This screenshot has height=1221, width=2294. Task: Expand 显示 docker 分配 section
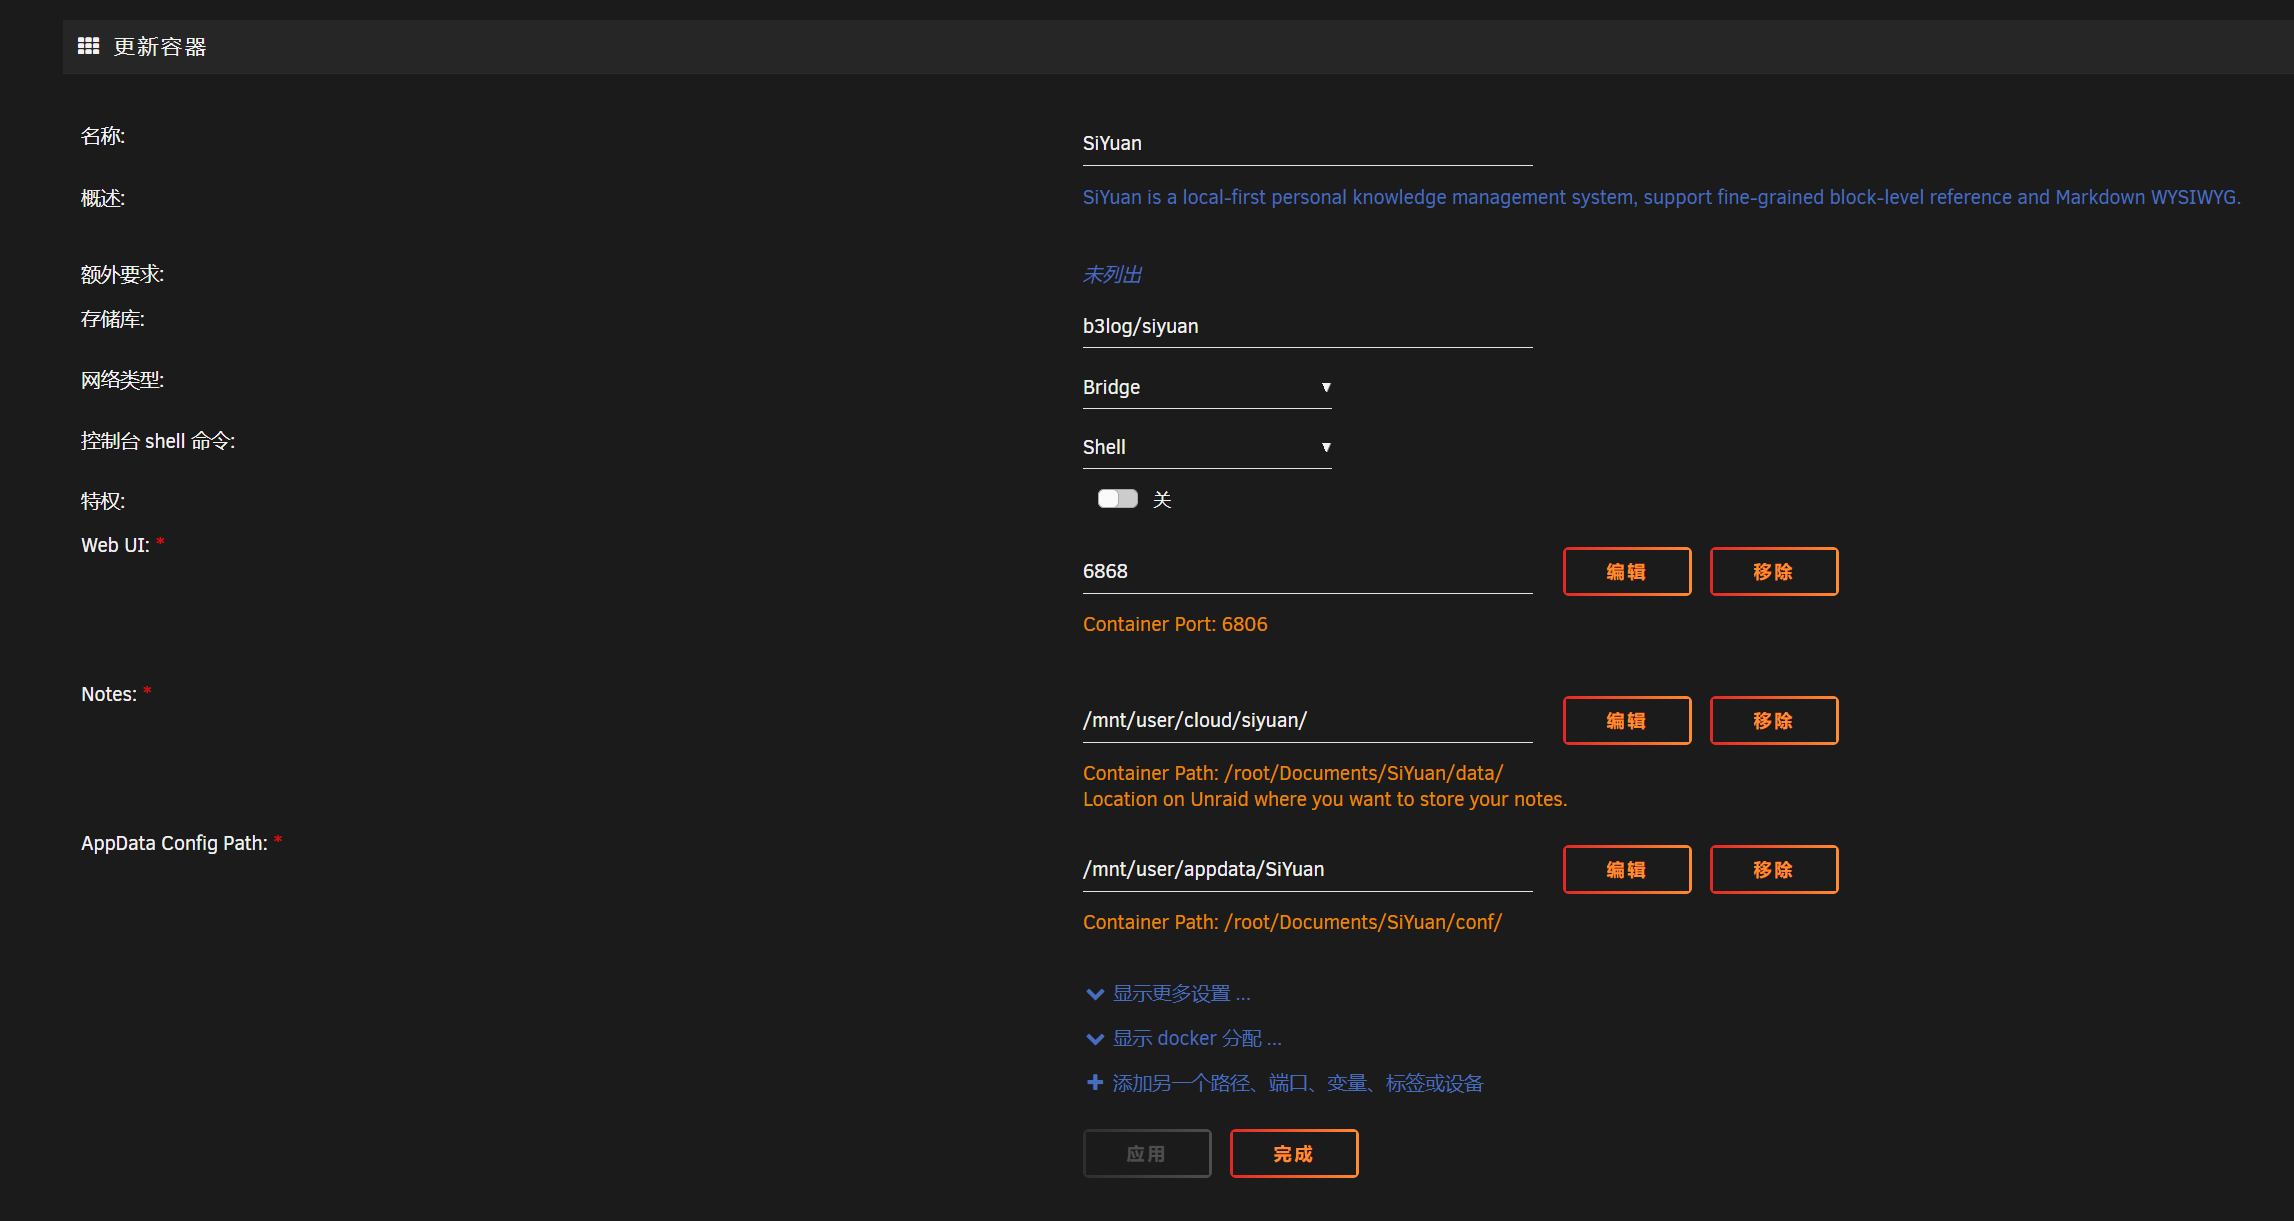tap(1196, 1039)
